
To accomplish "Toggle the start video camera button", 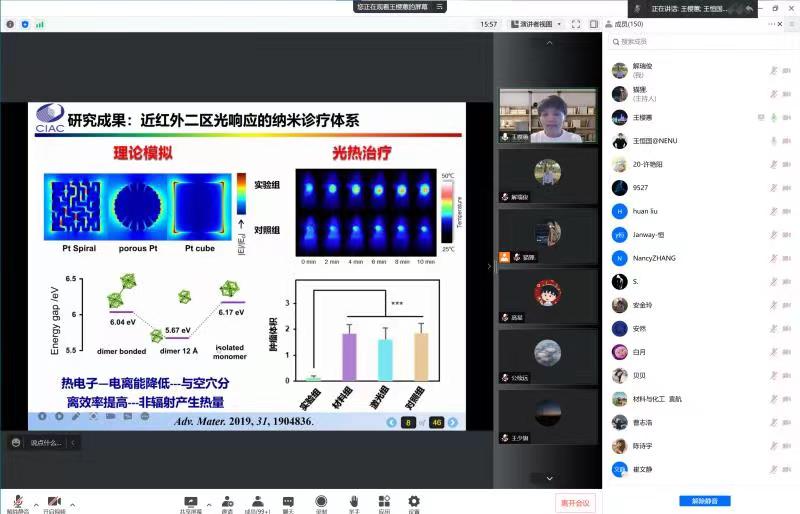I will (x=54, y=501).
